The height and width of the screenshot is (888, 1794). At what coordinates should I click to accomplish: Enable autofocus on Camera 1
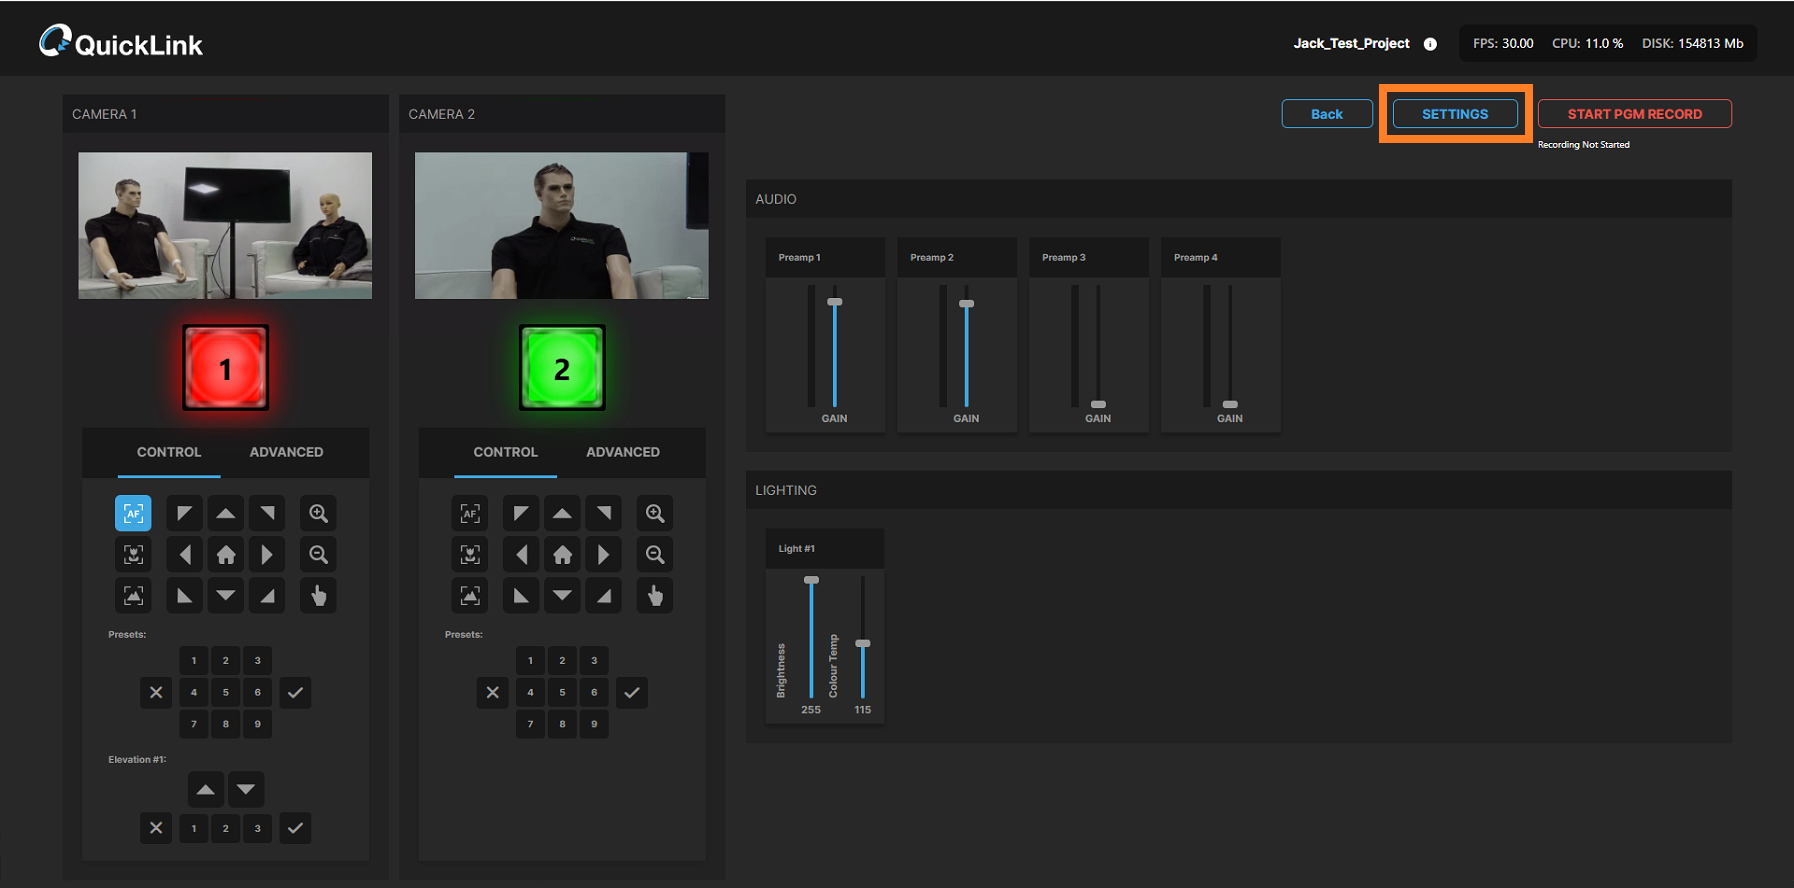coord(133,513)
